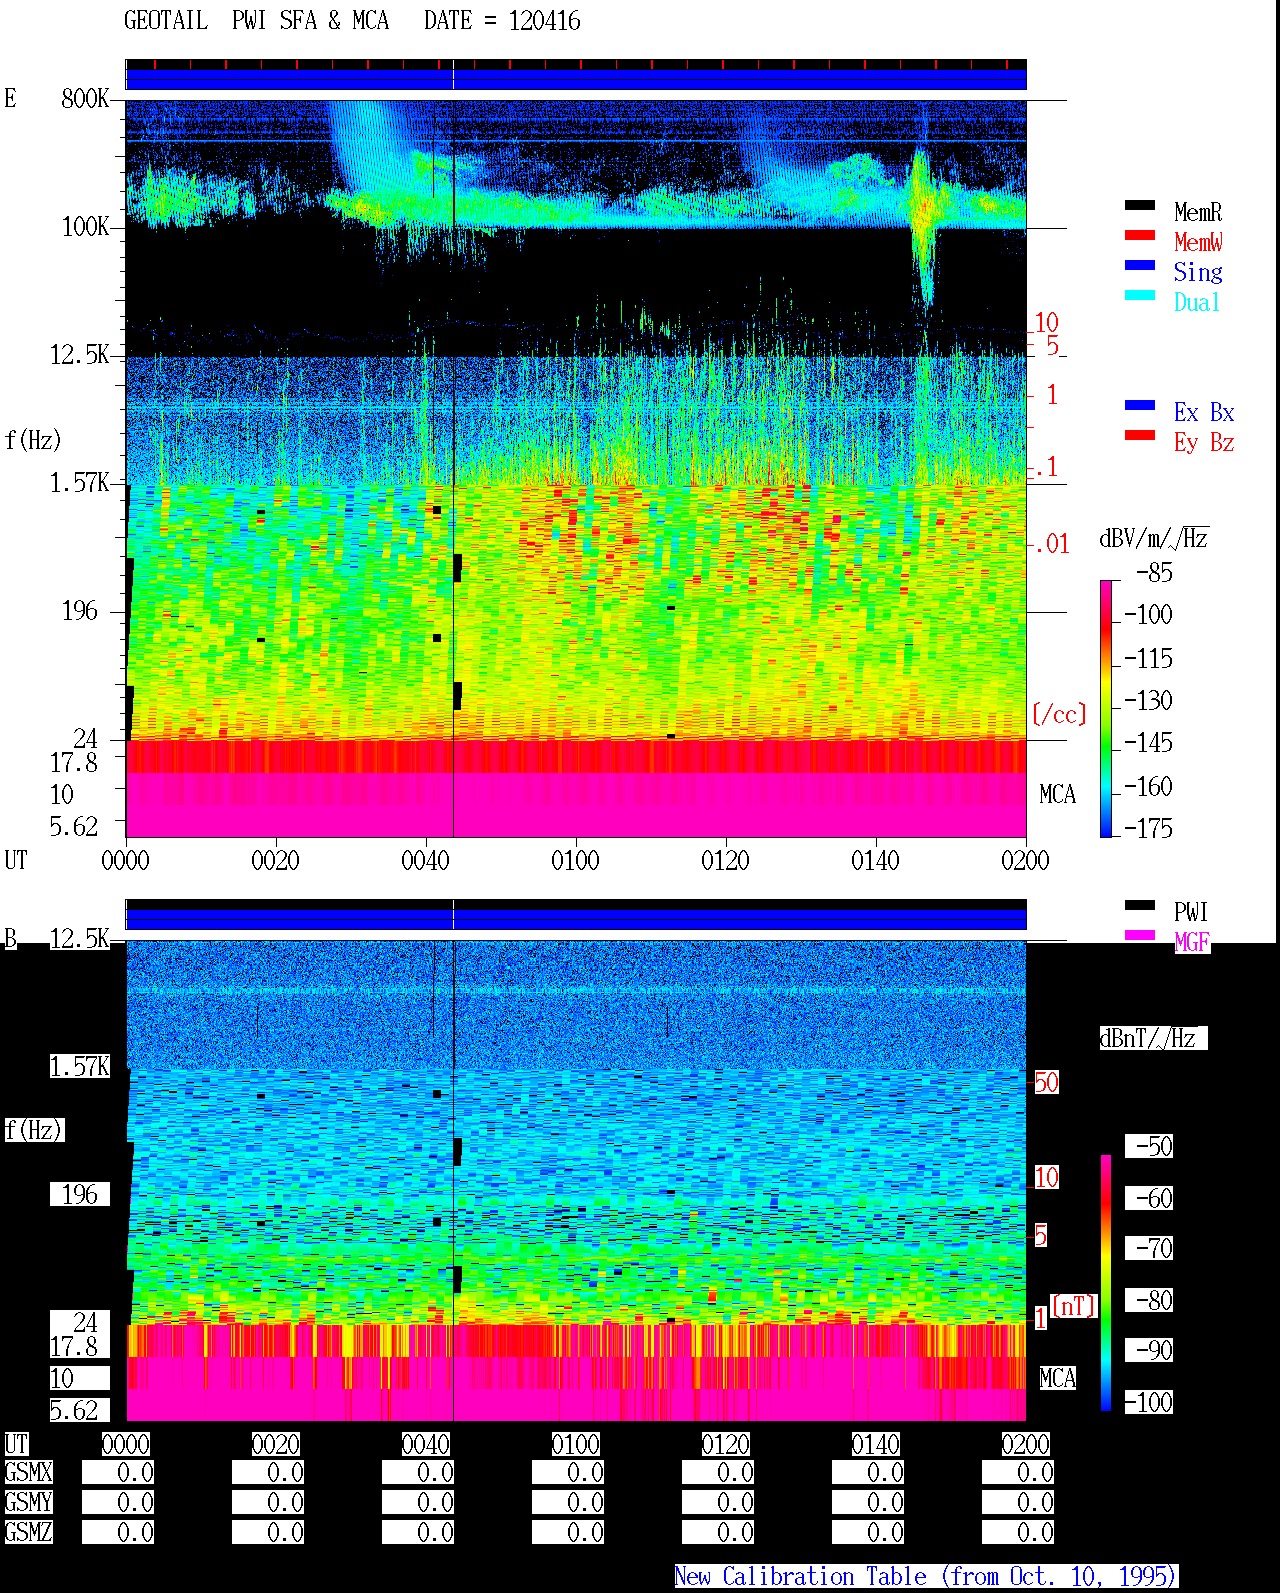Click the PWI black legend swatch
Image resolution: width=1280 pixels, height=1593 pixels.
[1140, 905]
